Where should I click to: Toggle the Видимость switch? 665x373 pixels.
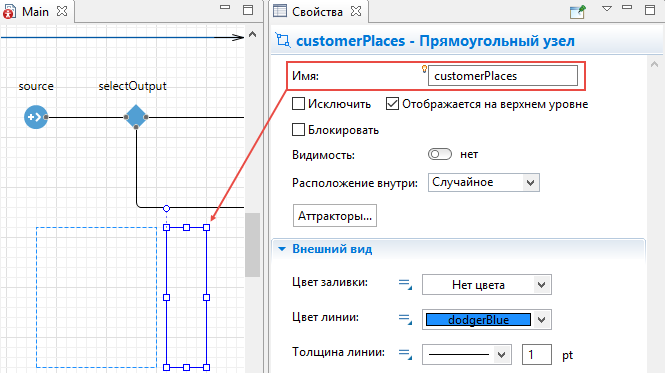tap(440, 154)
